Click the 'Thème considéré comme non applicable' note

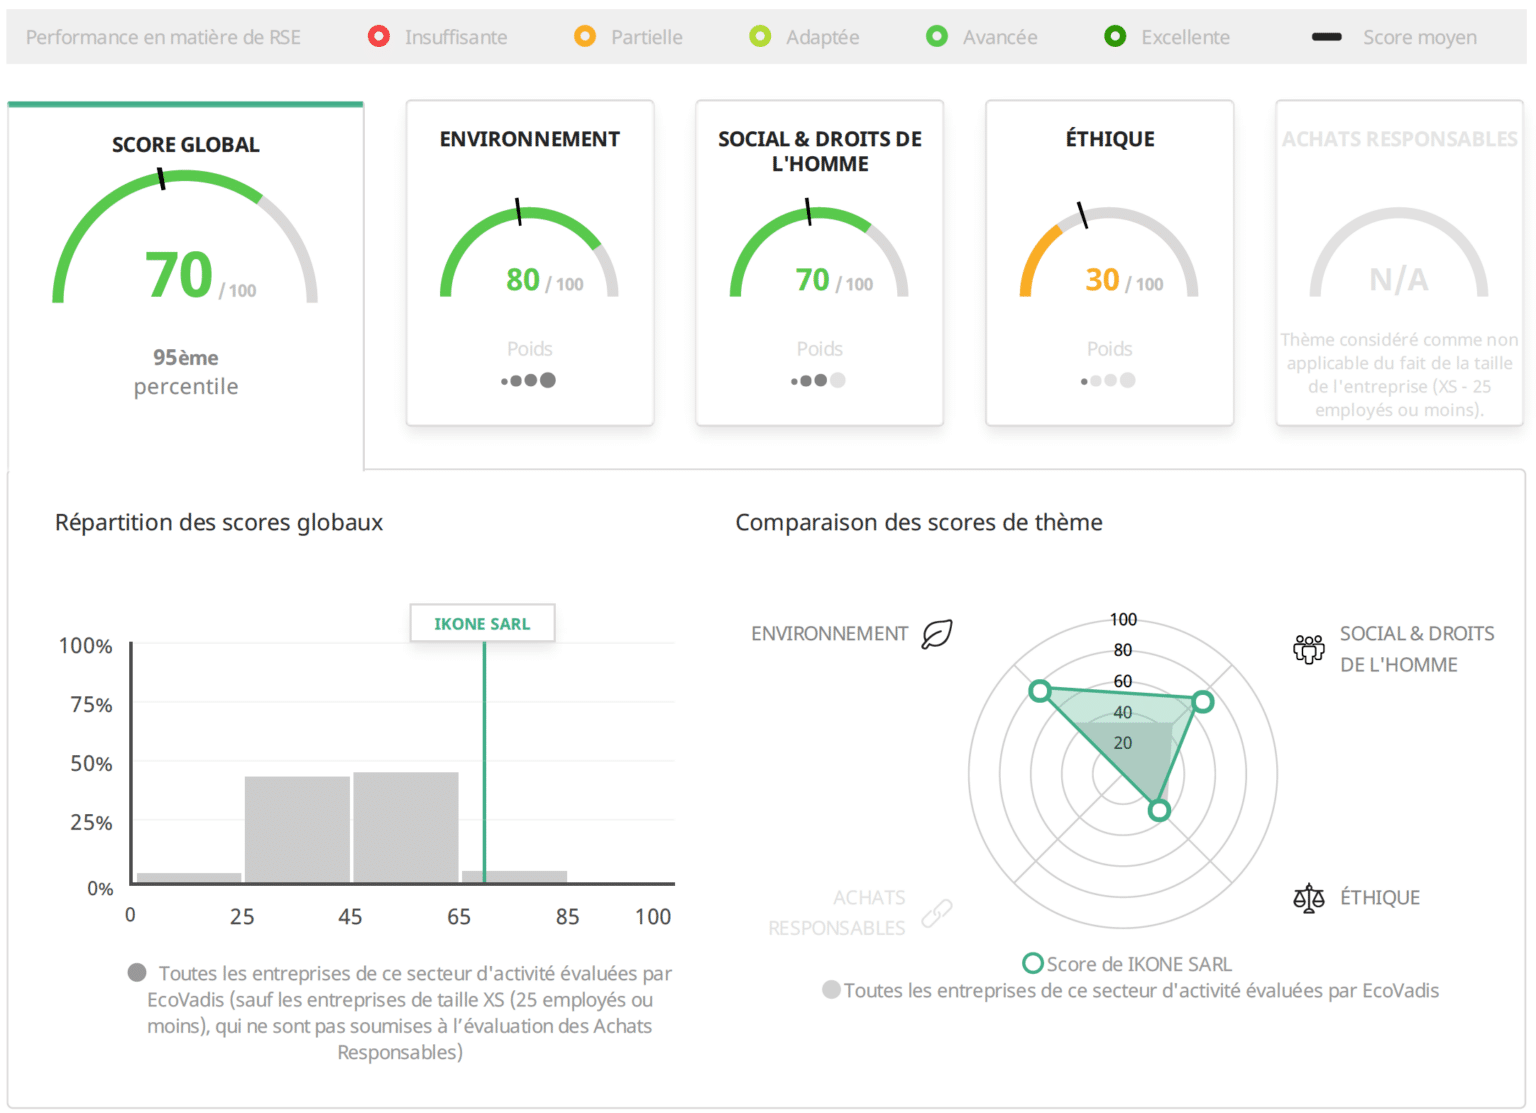(1399, 375)
